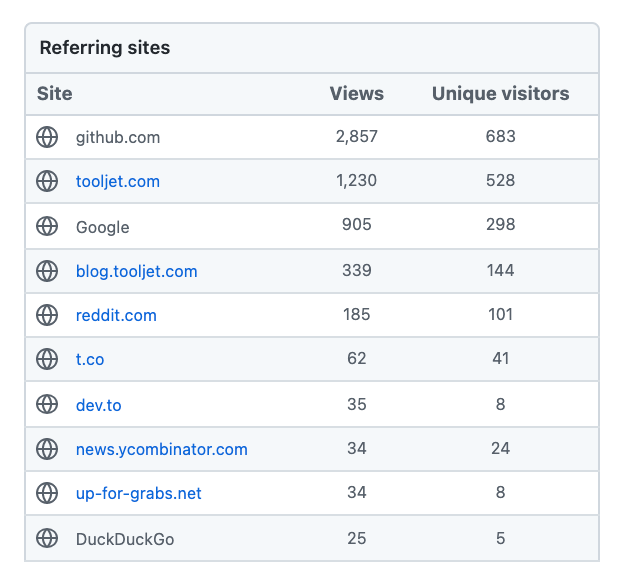Click the globe icon beside t.co
The width and height of the screenshot is (622, 586).
tap(47, 359)
